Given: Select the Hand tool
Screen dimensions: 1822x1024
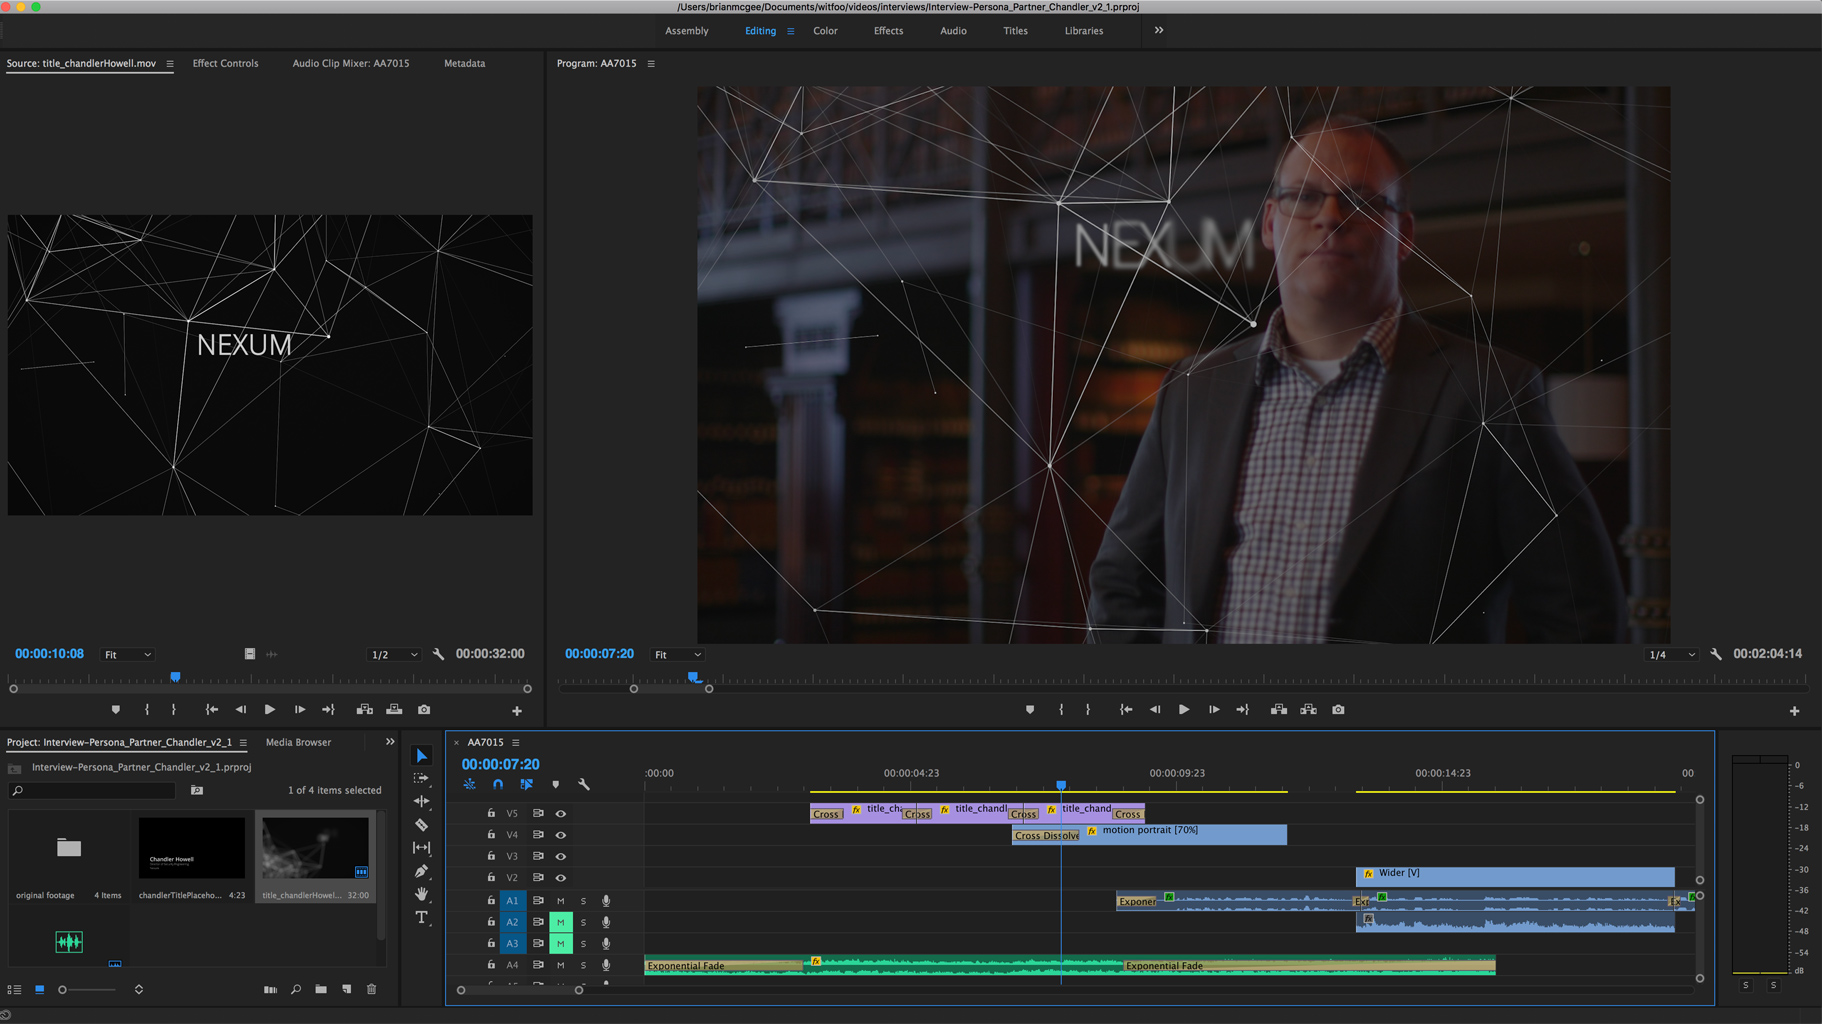Looking at the screenshot, I should click(x=421, y=894).
